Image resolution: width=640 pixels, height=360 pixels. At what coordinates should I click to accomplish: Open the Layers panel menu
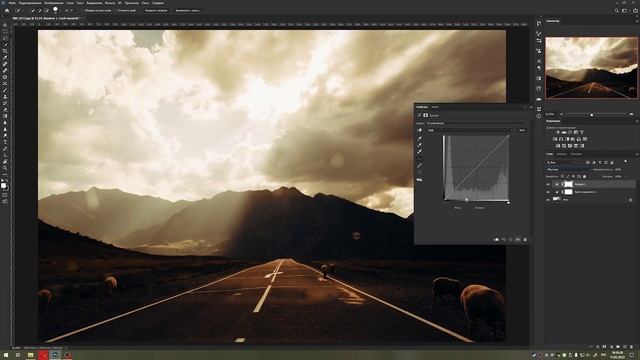(x=637, y=154)
